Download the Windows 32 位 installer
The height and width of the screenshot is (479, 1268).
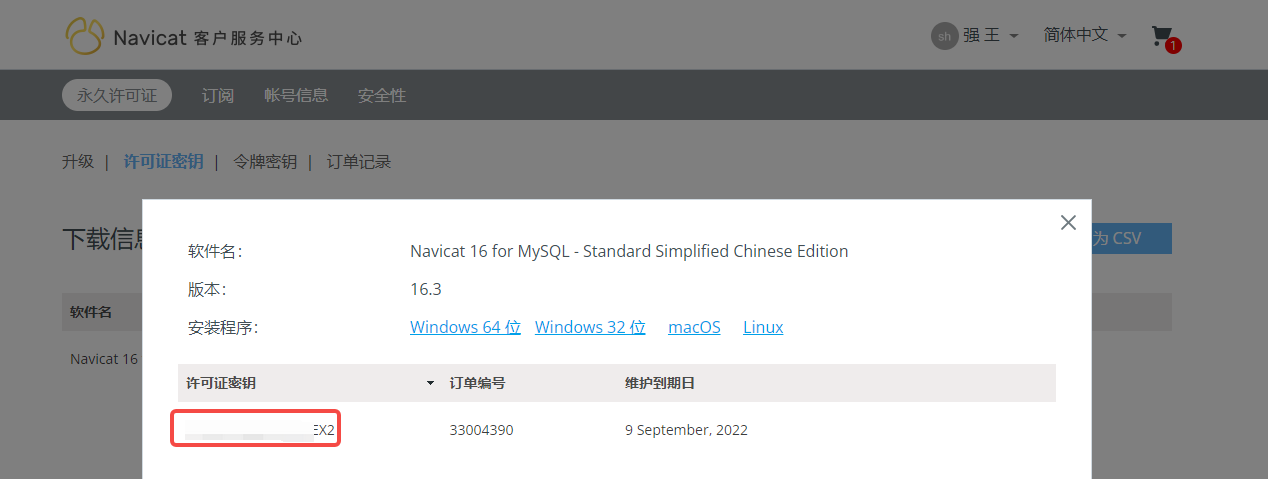point(590,327)
